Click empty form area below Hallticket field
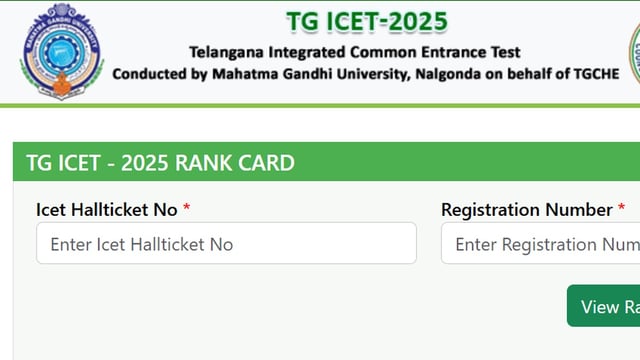This screenshot has height=360, width=640. click(226, 310)
